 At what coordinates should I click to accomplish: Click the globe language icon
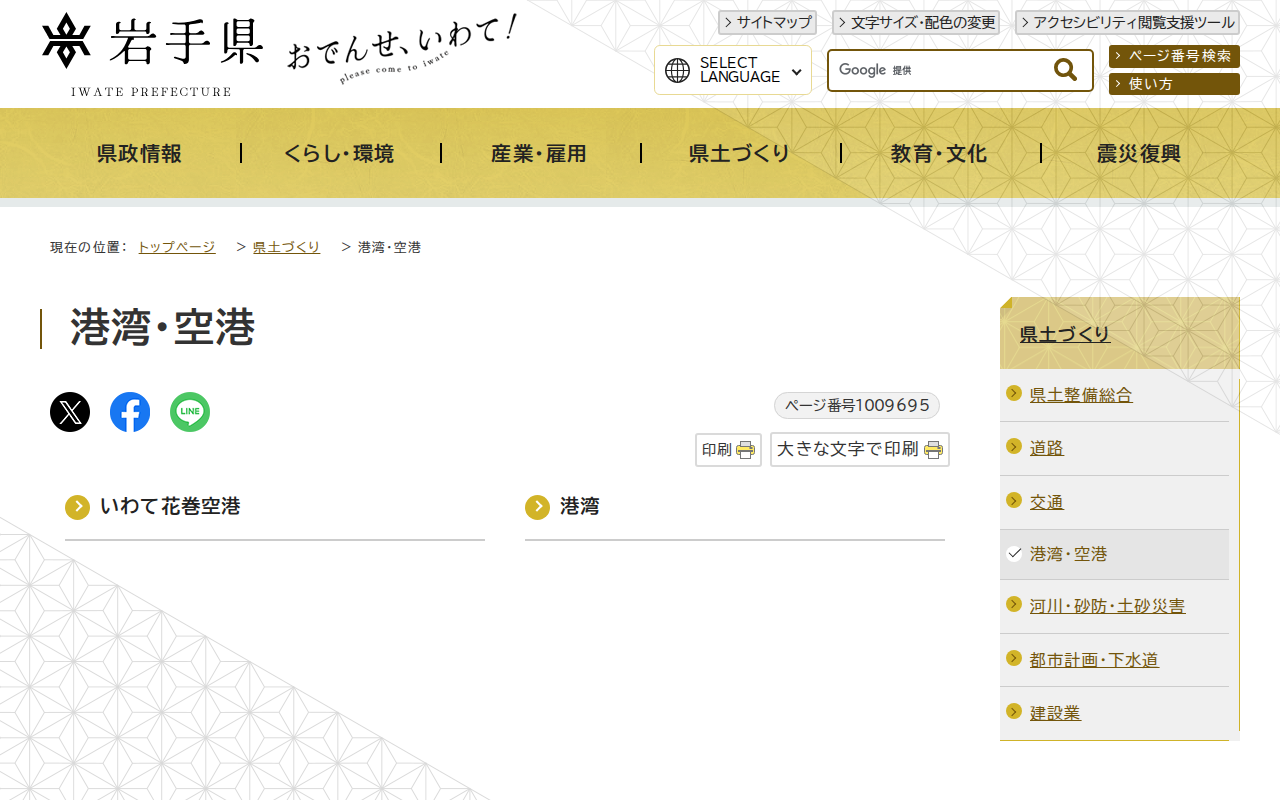[678, 70]
